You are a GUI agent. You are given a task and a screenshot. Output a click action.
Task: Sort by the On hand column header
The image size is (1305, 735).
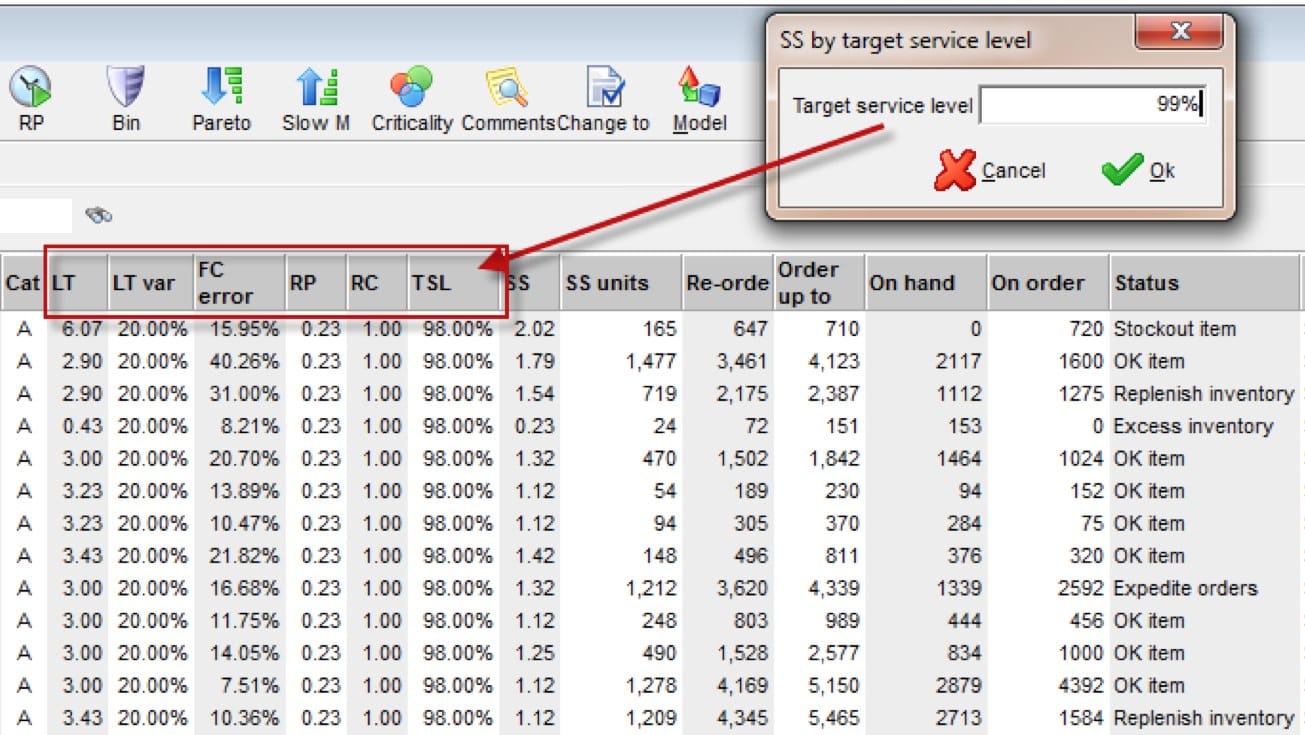(926, 283)
